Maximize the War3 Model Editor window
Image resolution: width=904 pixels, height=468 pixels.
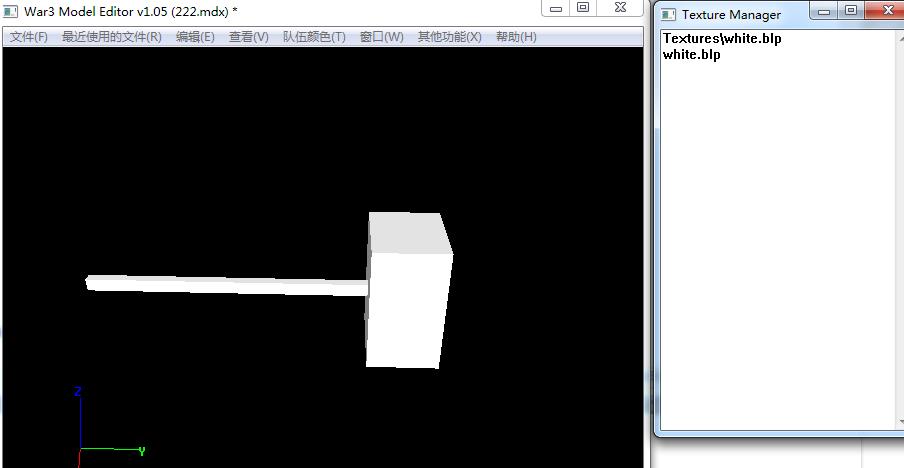point(583,7)
